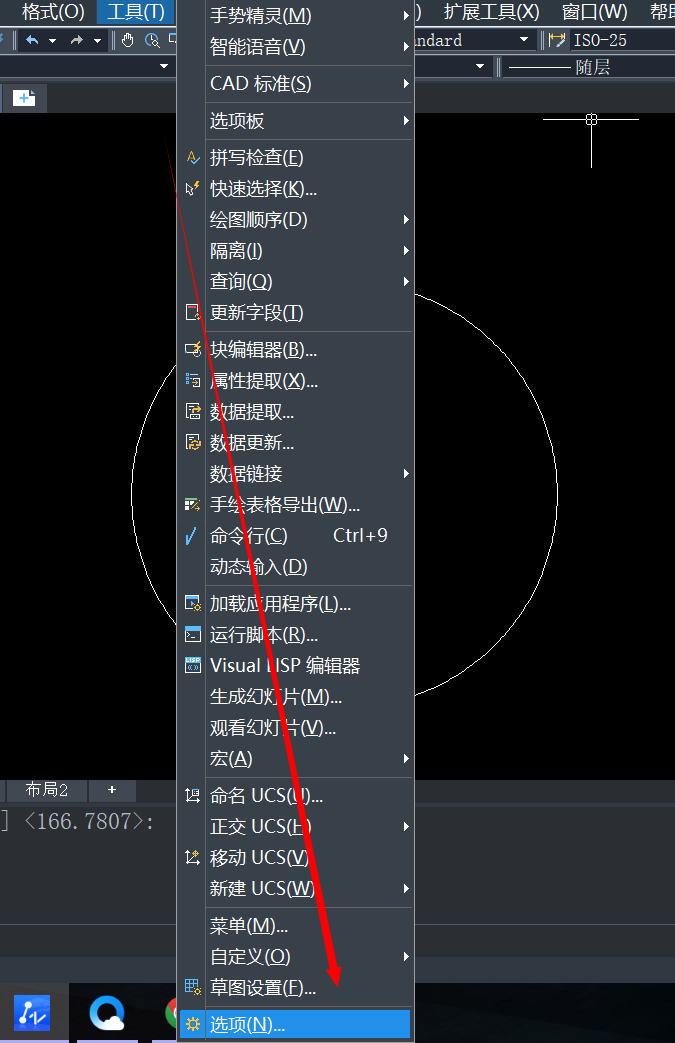Open the undo history dropdown arrow
The width and height of the screenshot is (675, 1043).
[x=52, y=41]
